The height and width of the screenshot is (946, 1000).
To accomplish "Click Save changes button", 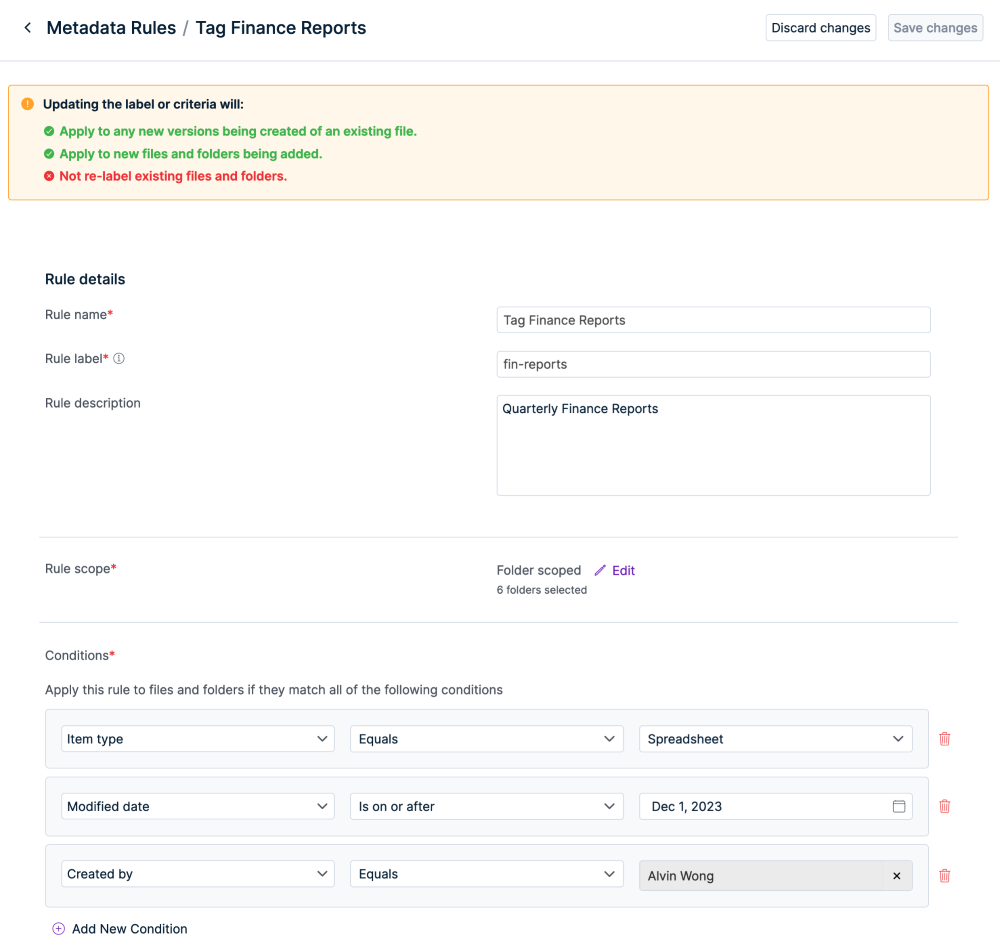I will coord(935,28).
